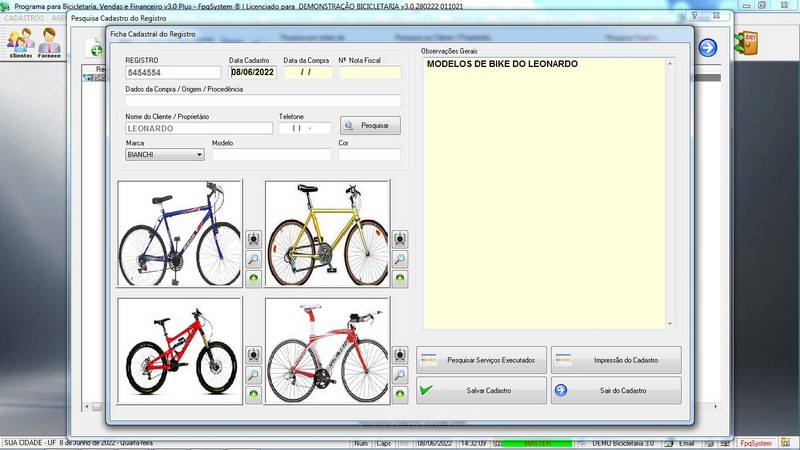Click 'MODELOS DE BIKE DO LEONARDO' text

coord(503,64)
